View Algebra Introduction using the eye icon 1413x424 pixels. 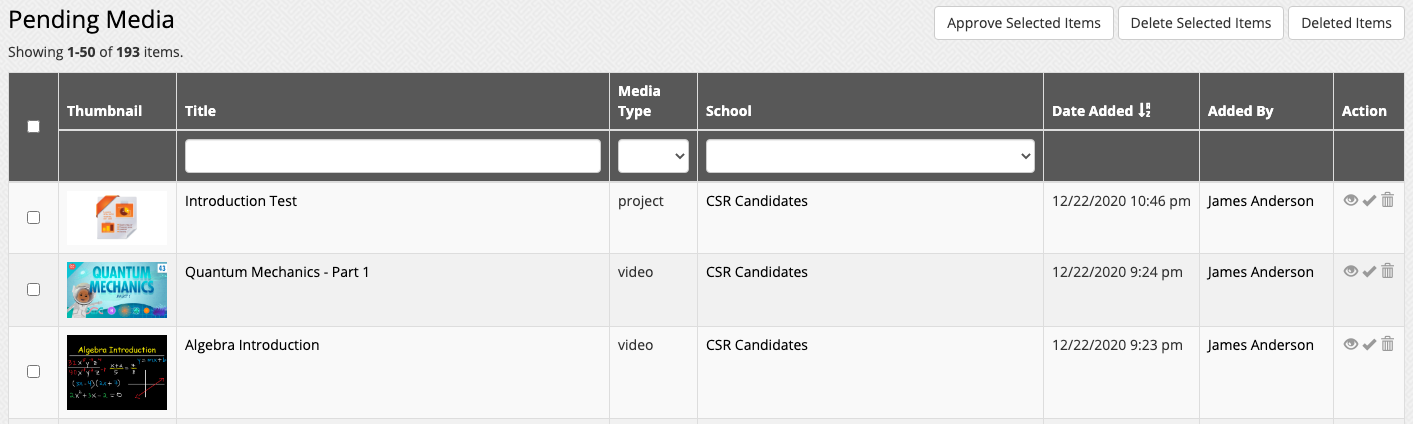pyautogui.click(x=1351, y=345)
